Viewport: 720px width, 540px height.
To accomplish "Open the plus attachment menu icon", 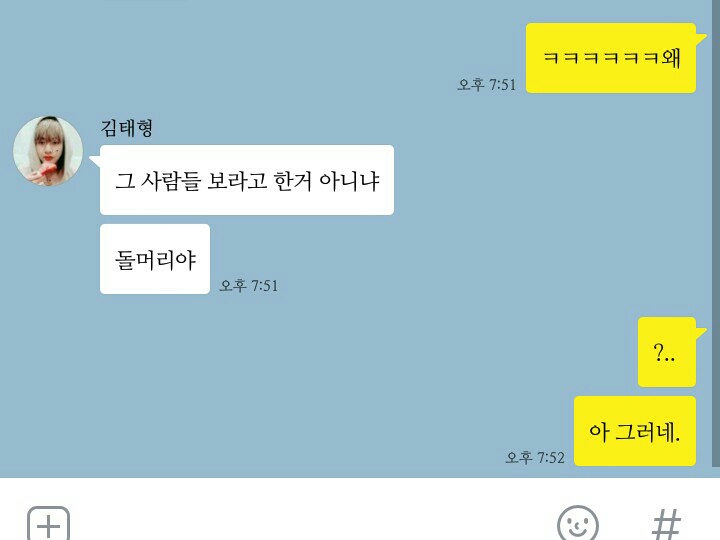I will pos(48,524).
